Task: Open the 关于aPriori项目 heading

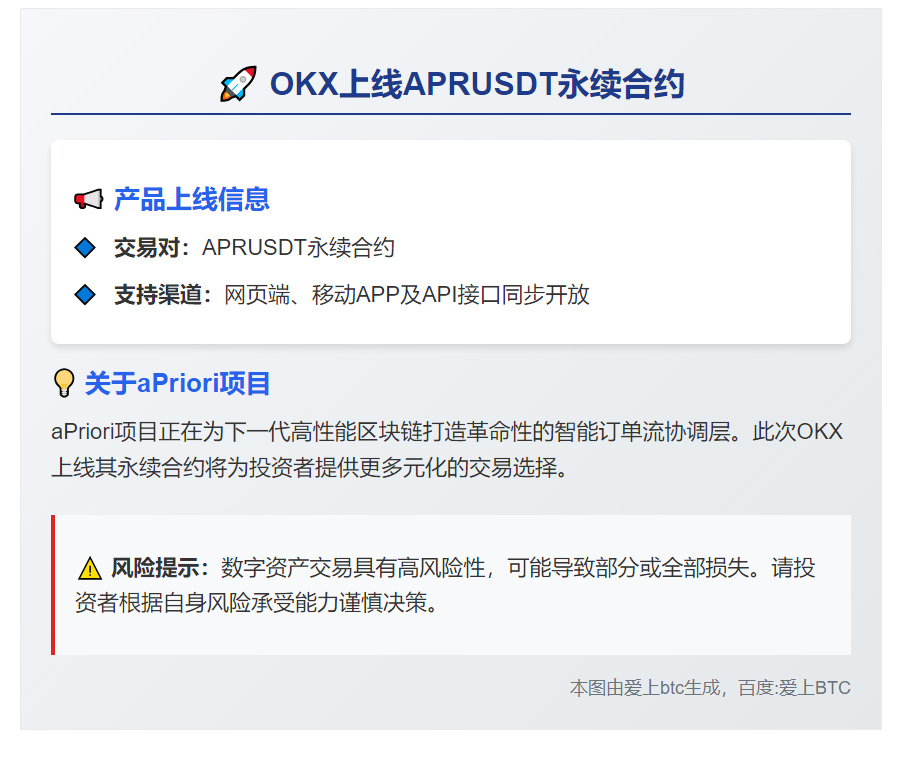Action: 177,383
